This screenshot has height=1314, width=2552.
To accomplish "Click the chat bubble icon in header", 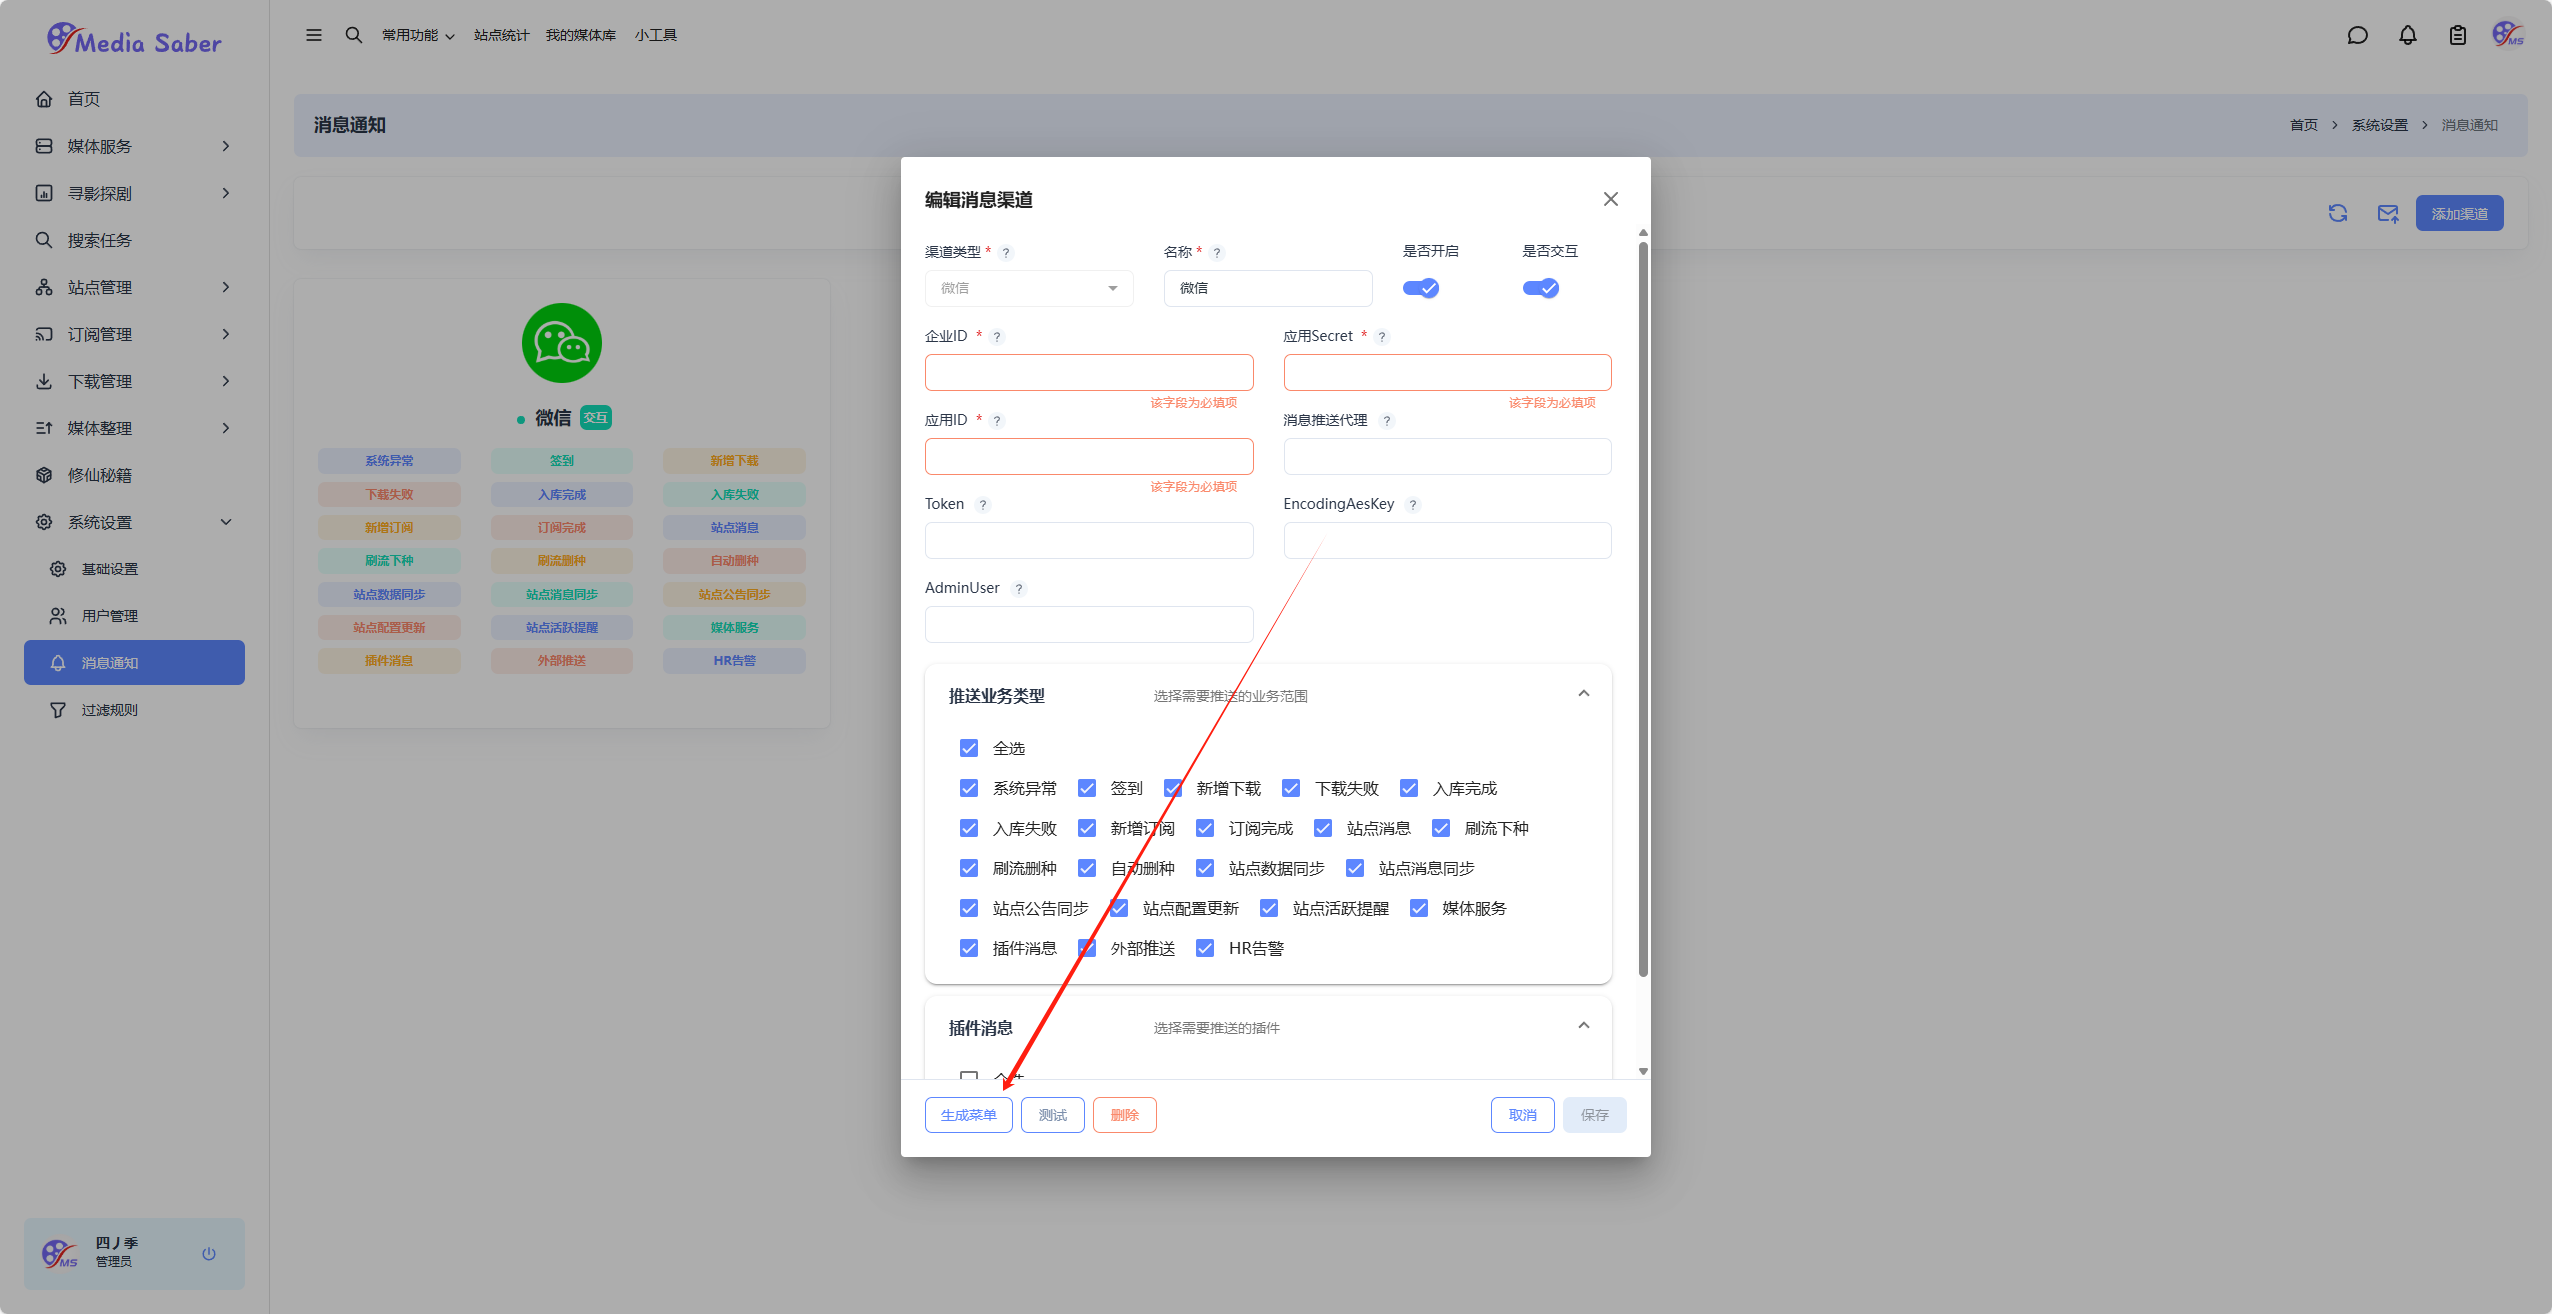I will coord(2357,35).
